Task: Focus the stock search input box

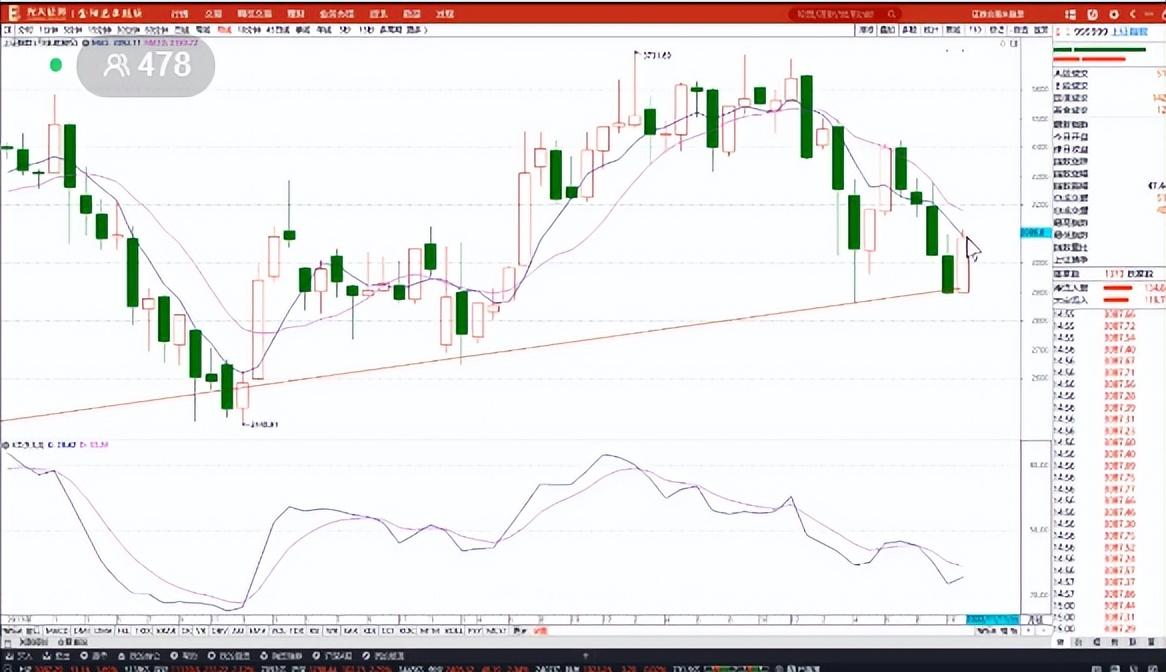Action: tap(845, 14)
